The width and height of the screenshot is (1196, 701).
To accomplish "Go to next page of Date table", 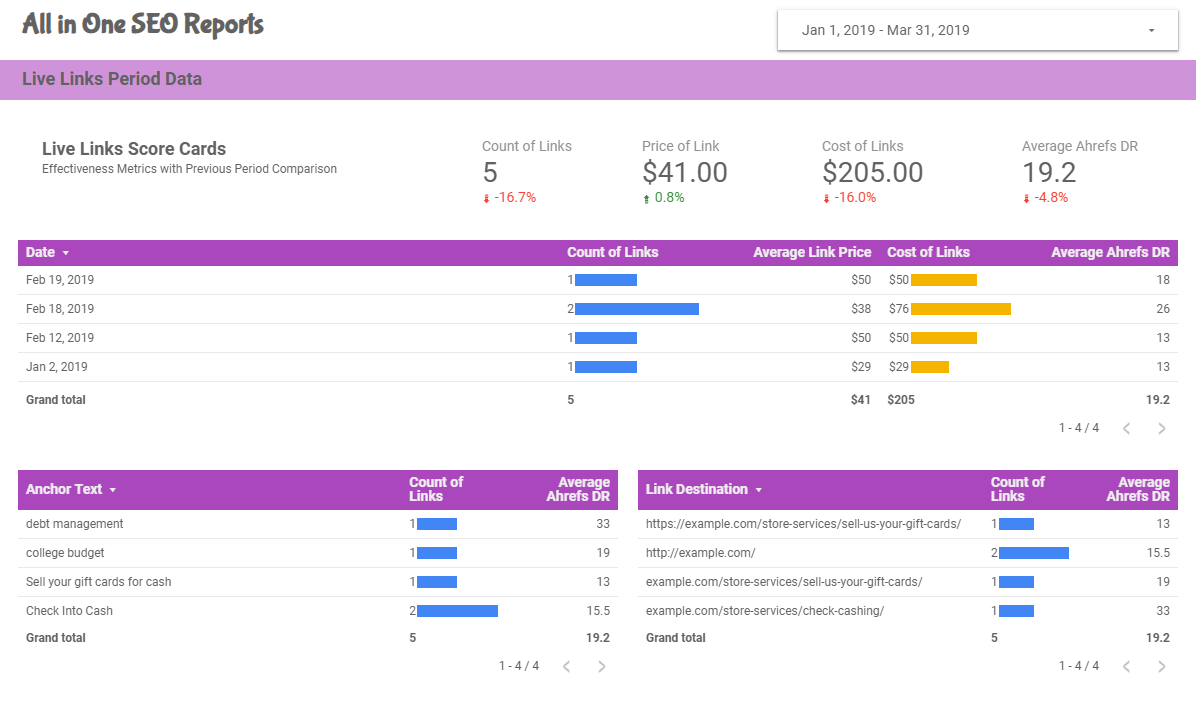I will pos(1162,429).
